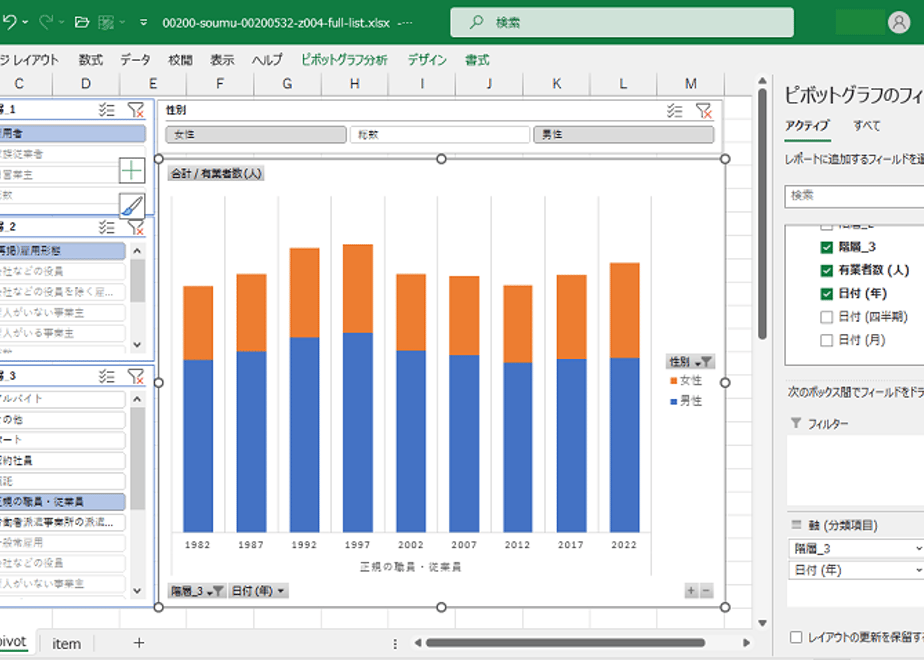Switch to the すべて tab in field pane
The height and width of the screenshot is (660, 924).
(866, 126)
